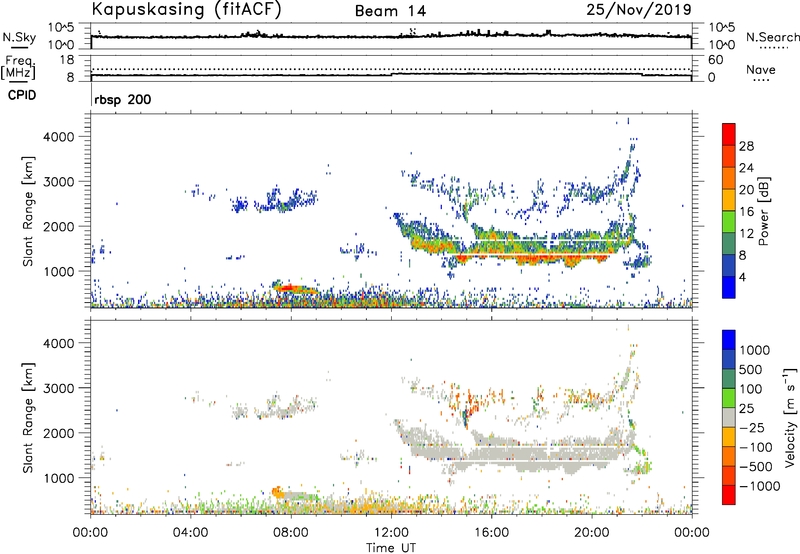Select the Time UT axis title

click(391, 548)
